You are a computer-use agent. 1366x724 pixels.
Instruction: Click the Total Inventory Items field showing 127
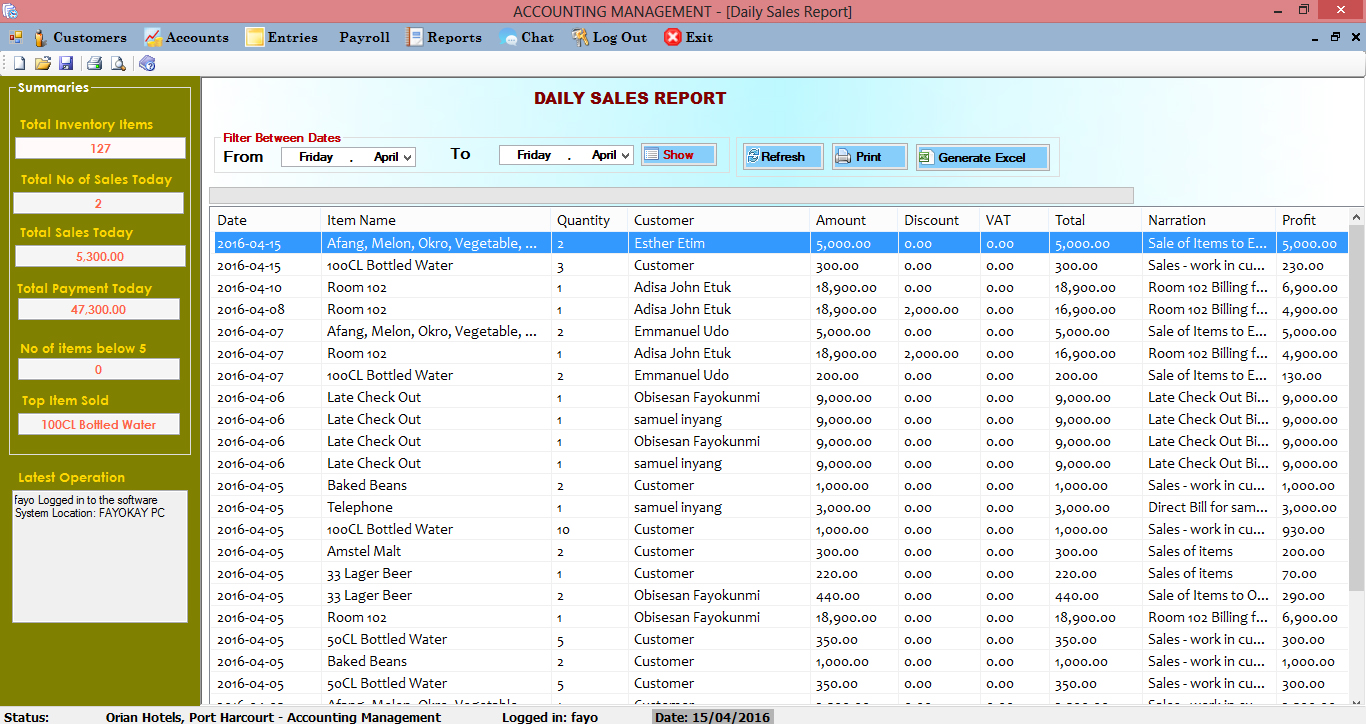pyautogui.click(x=100, y=148)
